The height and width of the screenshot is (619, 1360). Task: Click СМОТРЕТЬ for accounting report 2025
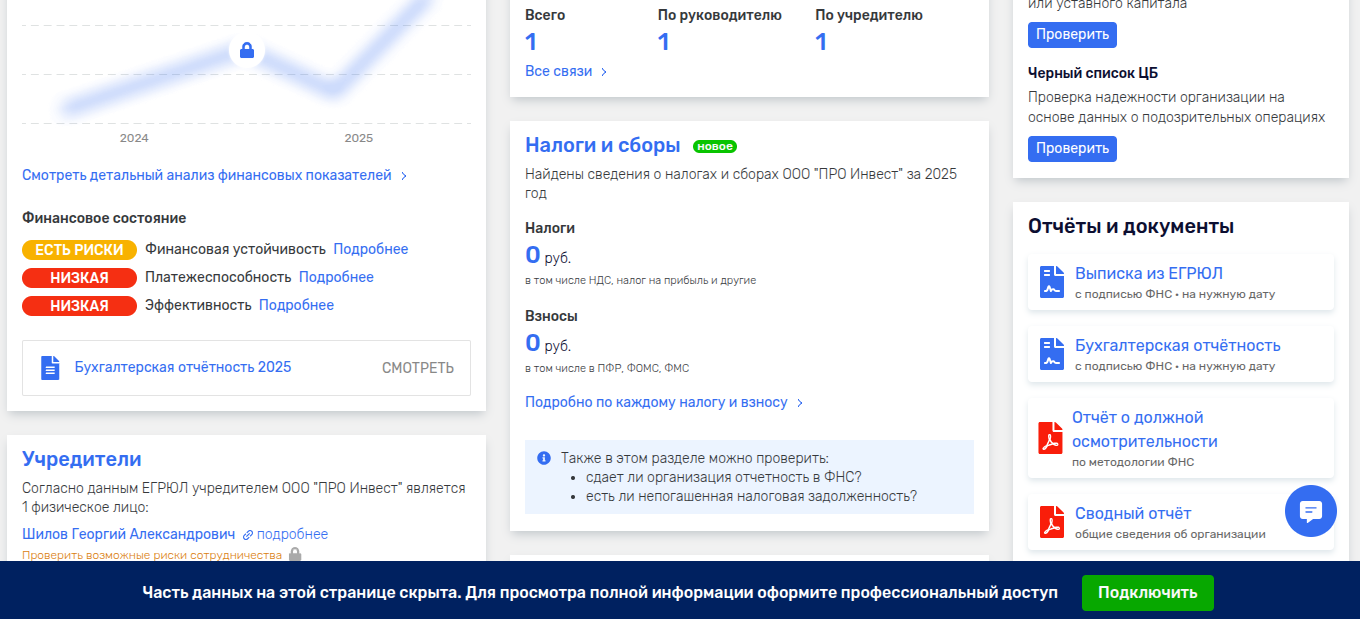[x=418, y=368]
